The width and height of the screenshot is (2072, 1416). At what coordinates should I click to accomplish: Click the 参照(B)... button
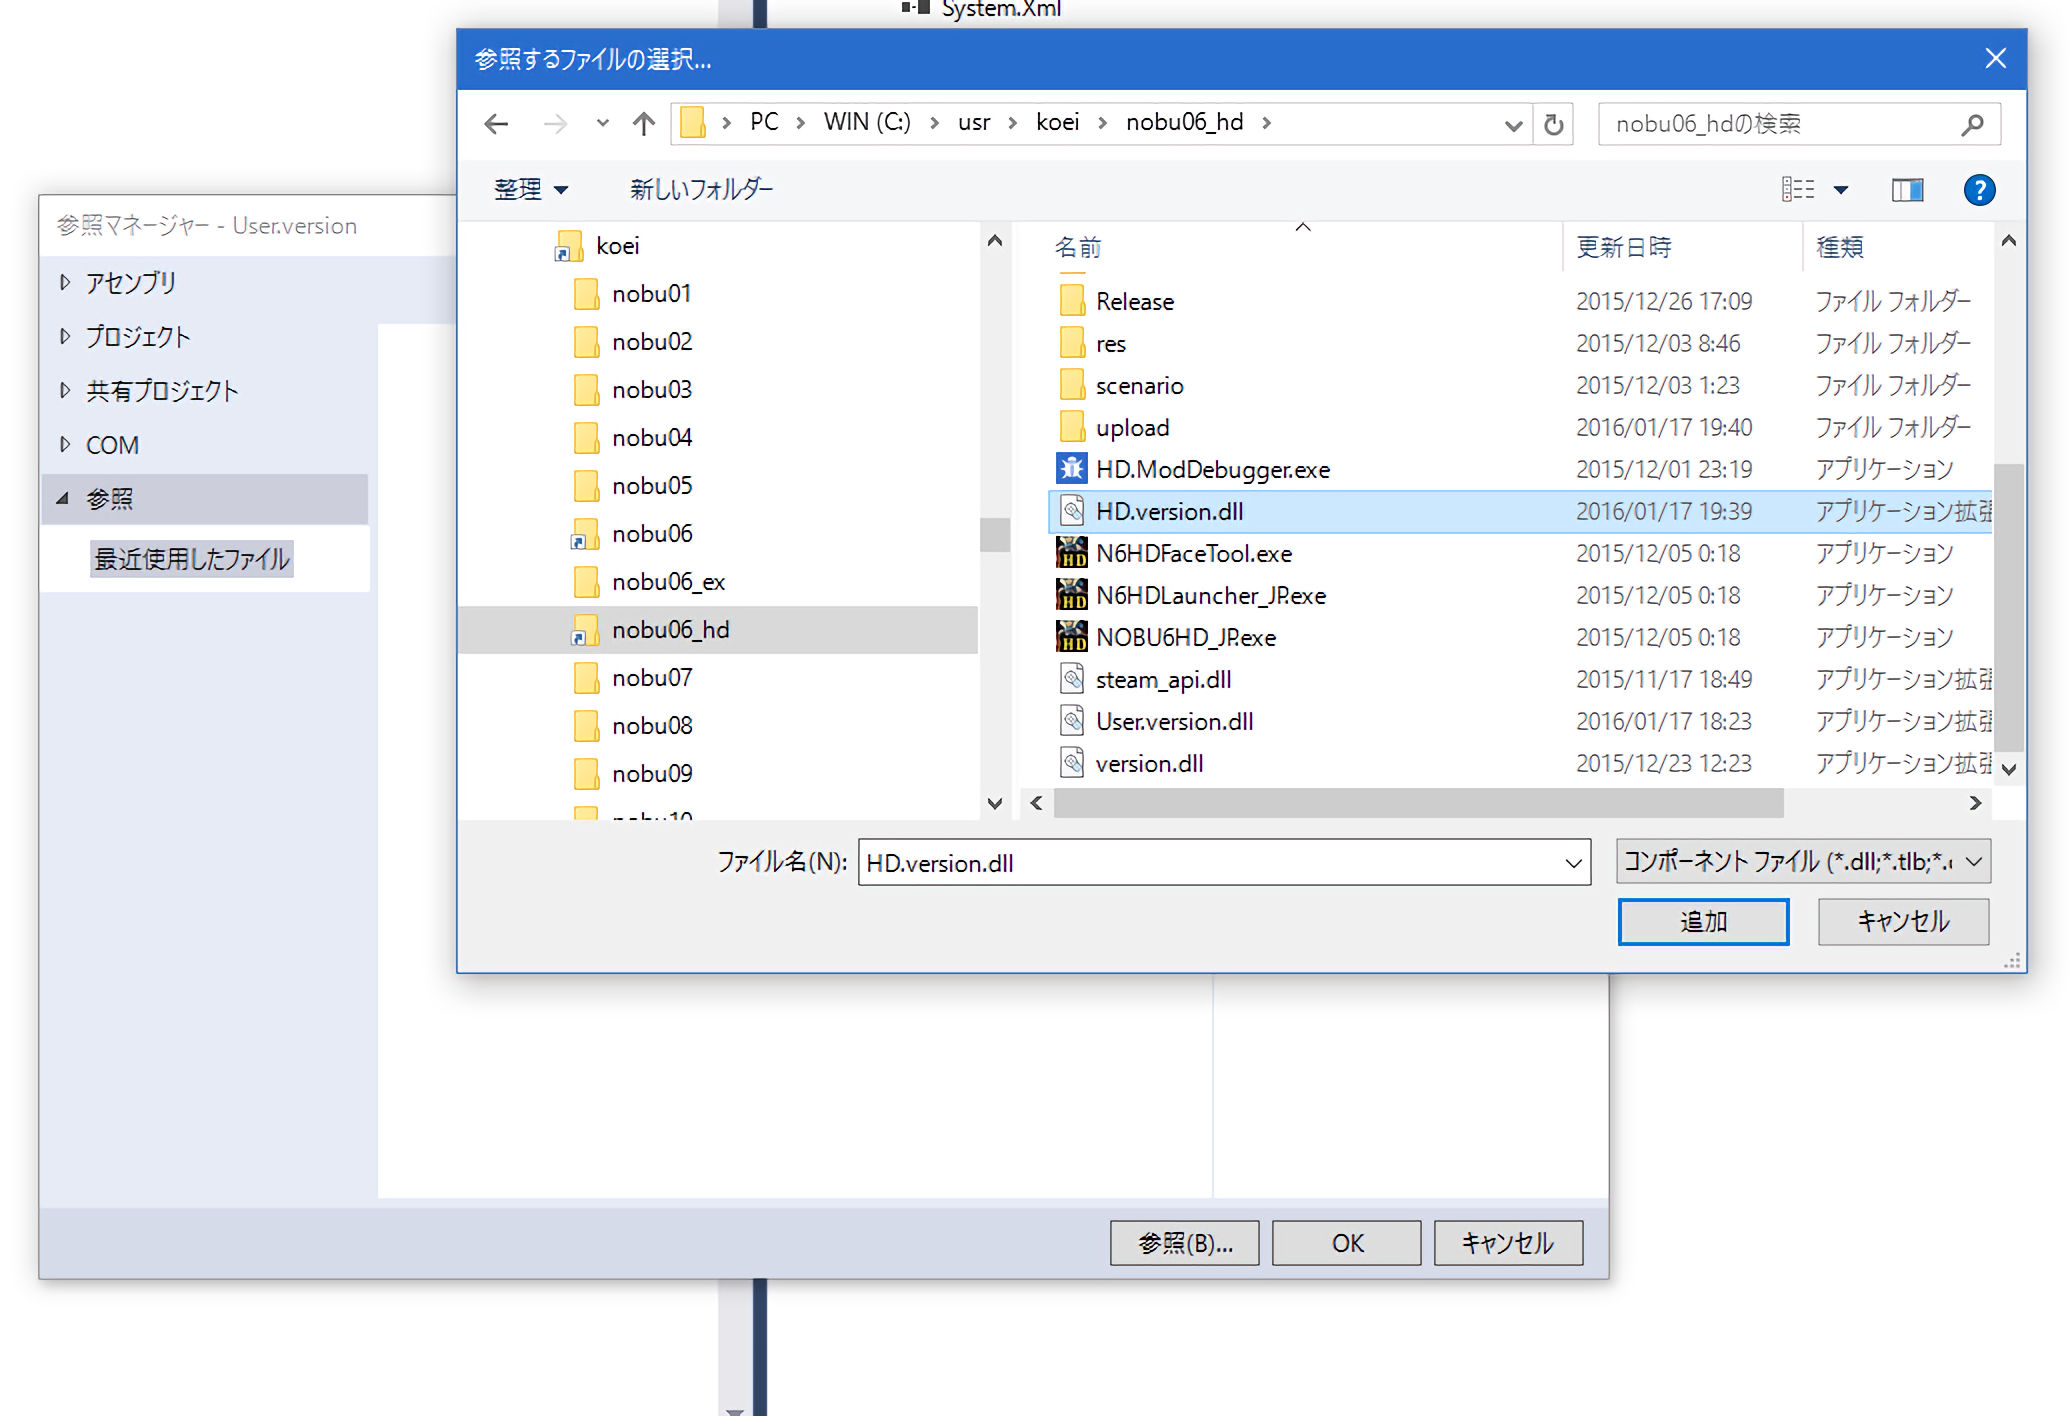[x=1184, y=1243]
